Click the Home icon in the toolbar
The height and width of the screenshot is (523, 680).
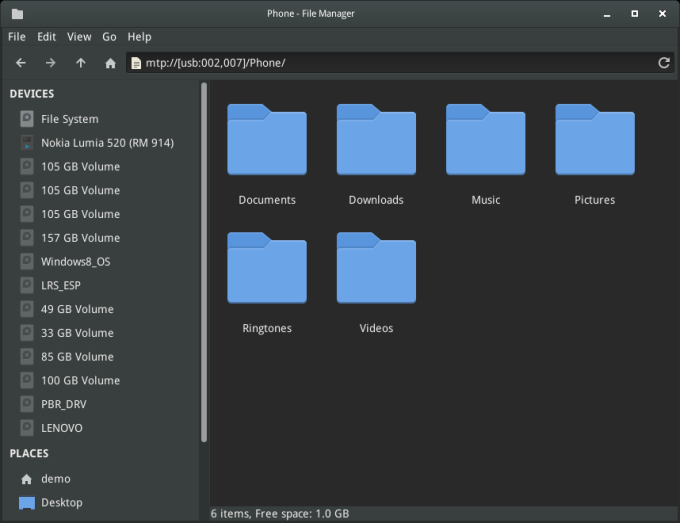click(x=110, y=63)
